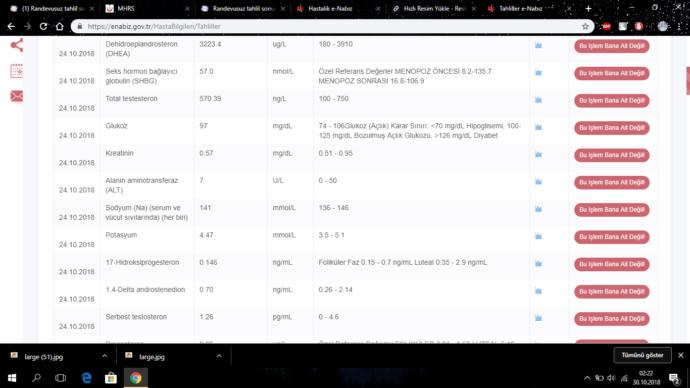Reload the page with refresh icon
Screen dimensions: 690x388
43,26
